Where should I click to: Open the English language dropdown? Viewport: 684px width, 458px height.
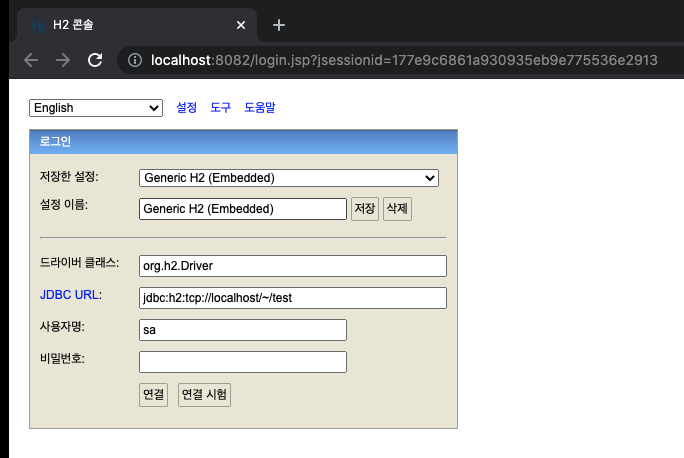pyautogui.click(x=96, y=108)
